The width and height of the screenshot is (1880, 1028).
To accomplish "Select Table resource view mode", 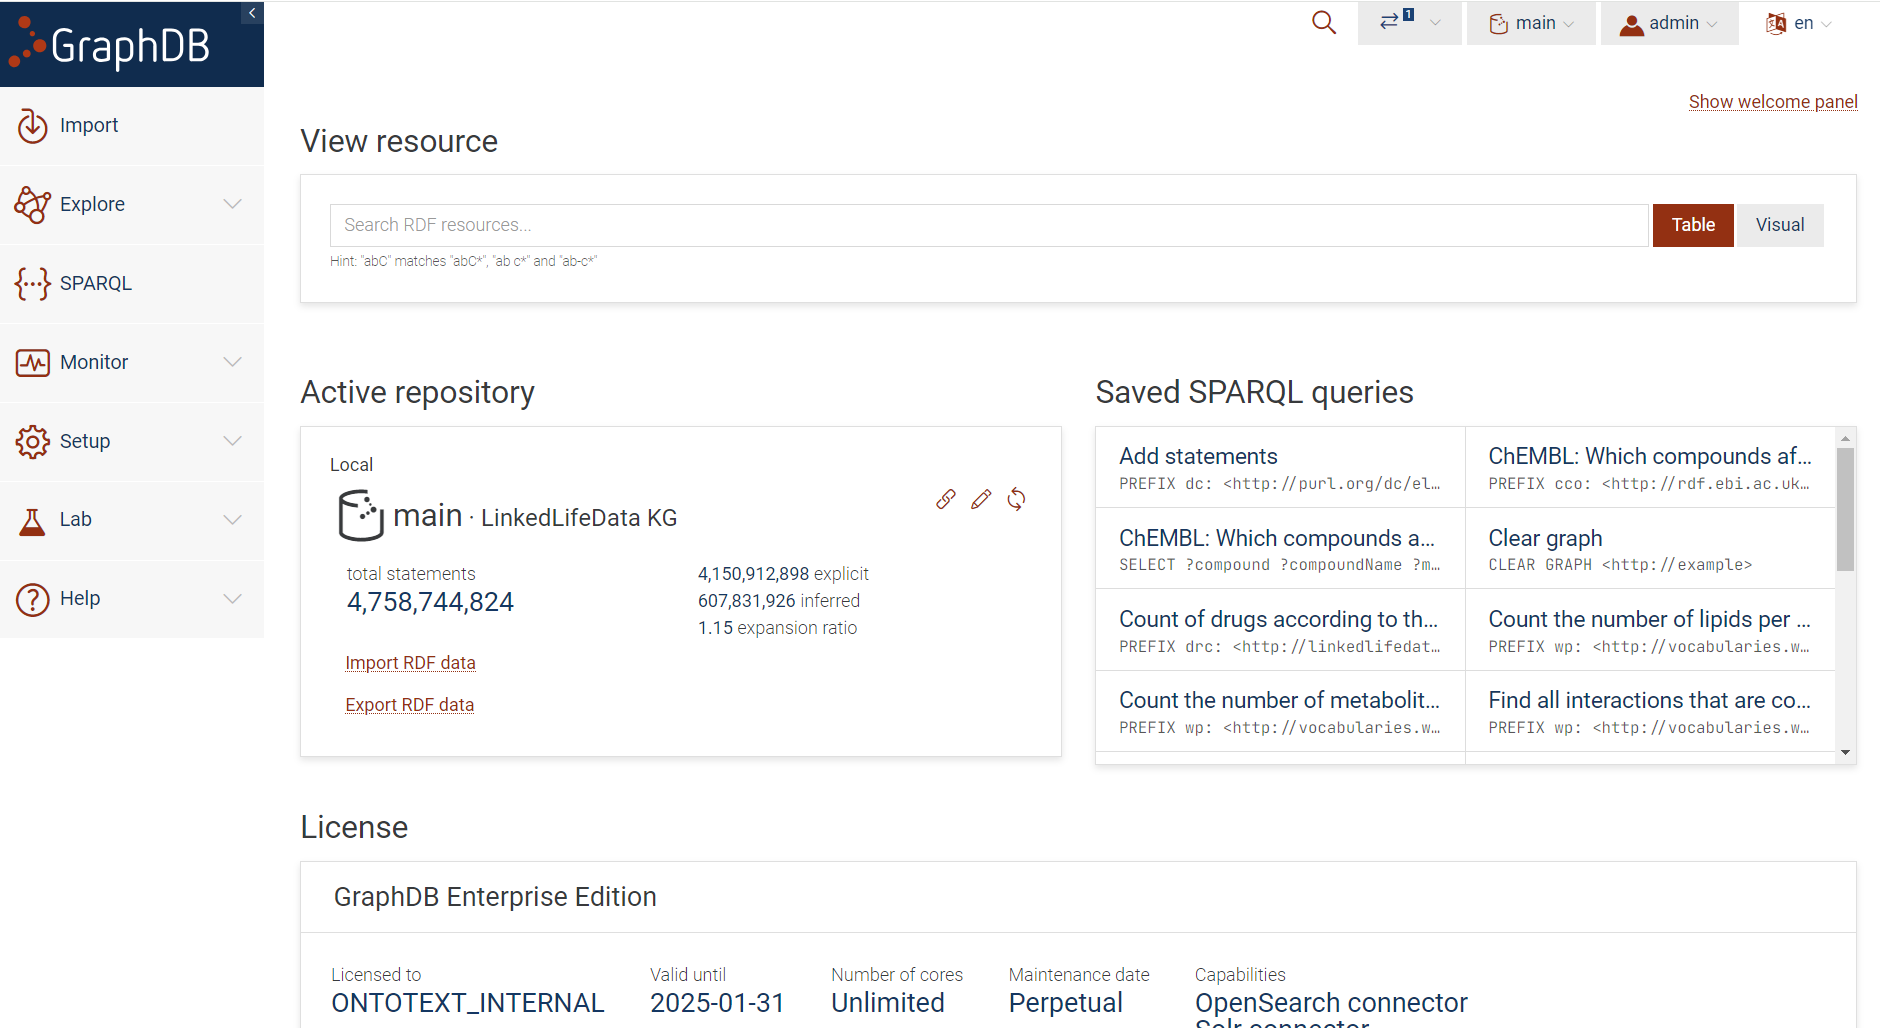I will point(1693,225).
